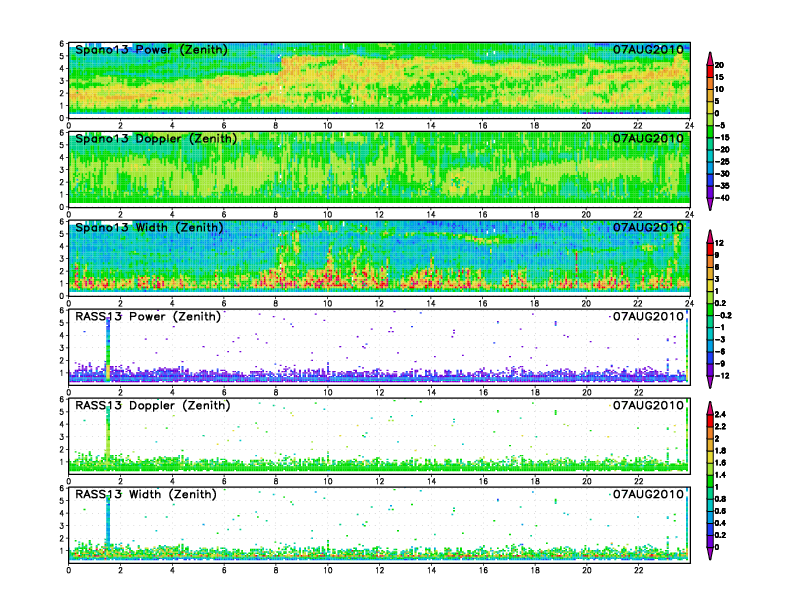The image size is (792, 612).
Task: Click the x-axis tick 24 under Spano13 Width
Action: tap(689, 303)
